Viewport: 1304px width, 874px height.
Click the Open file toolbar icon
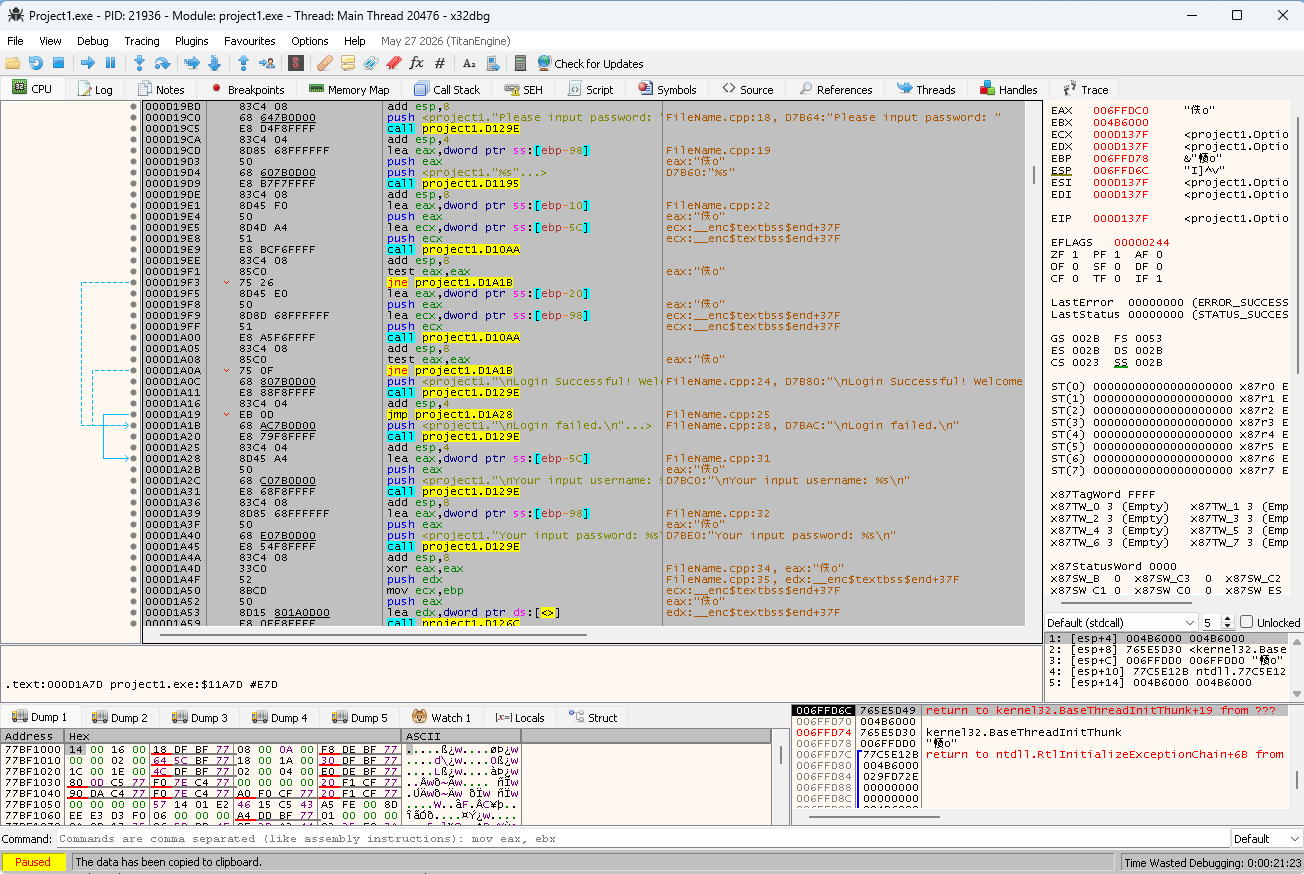click(x=13, y=63)
